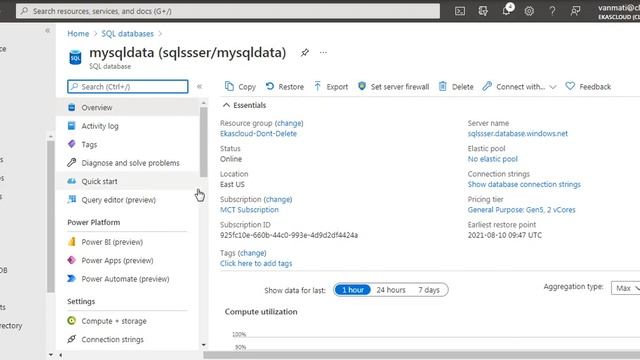640x360 pixels.
Task: Change the resource group link
Action: [289, 123]
